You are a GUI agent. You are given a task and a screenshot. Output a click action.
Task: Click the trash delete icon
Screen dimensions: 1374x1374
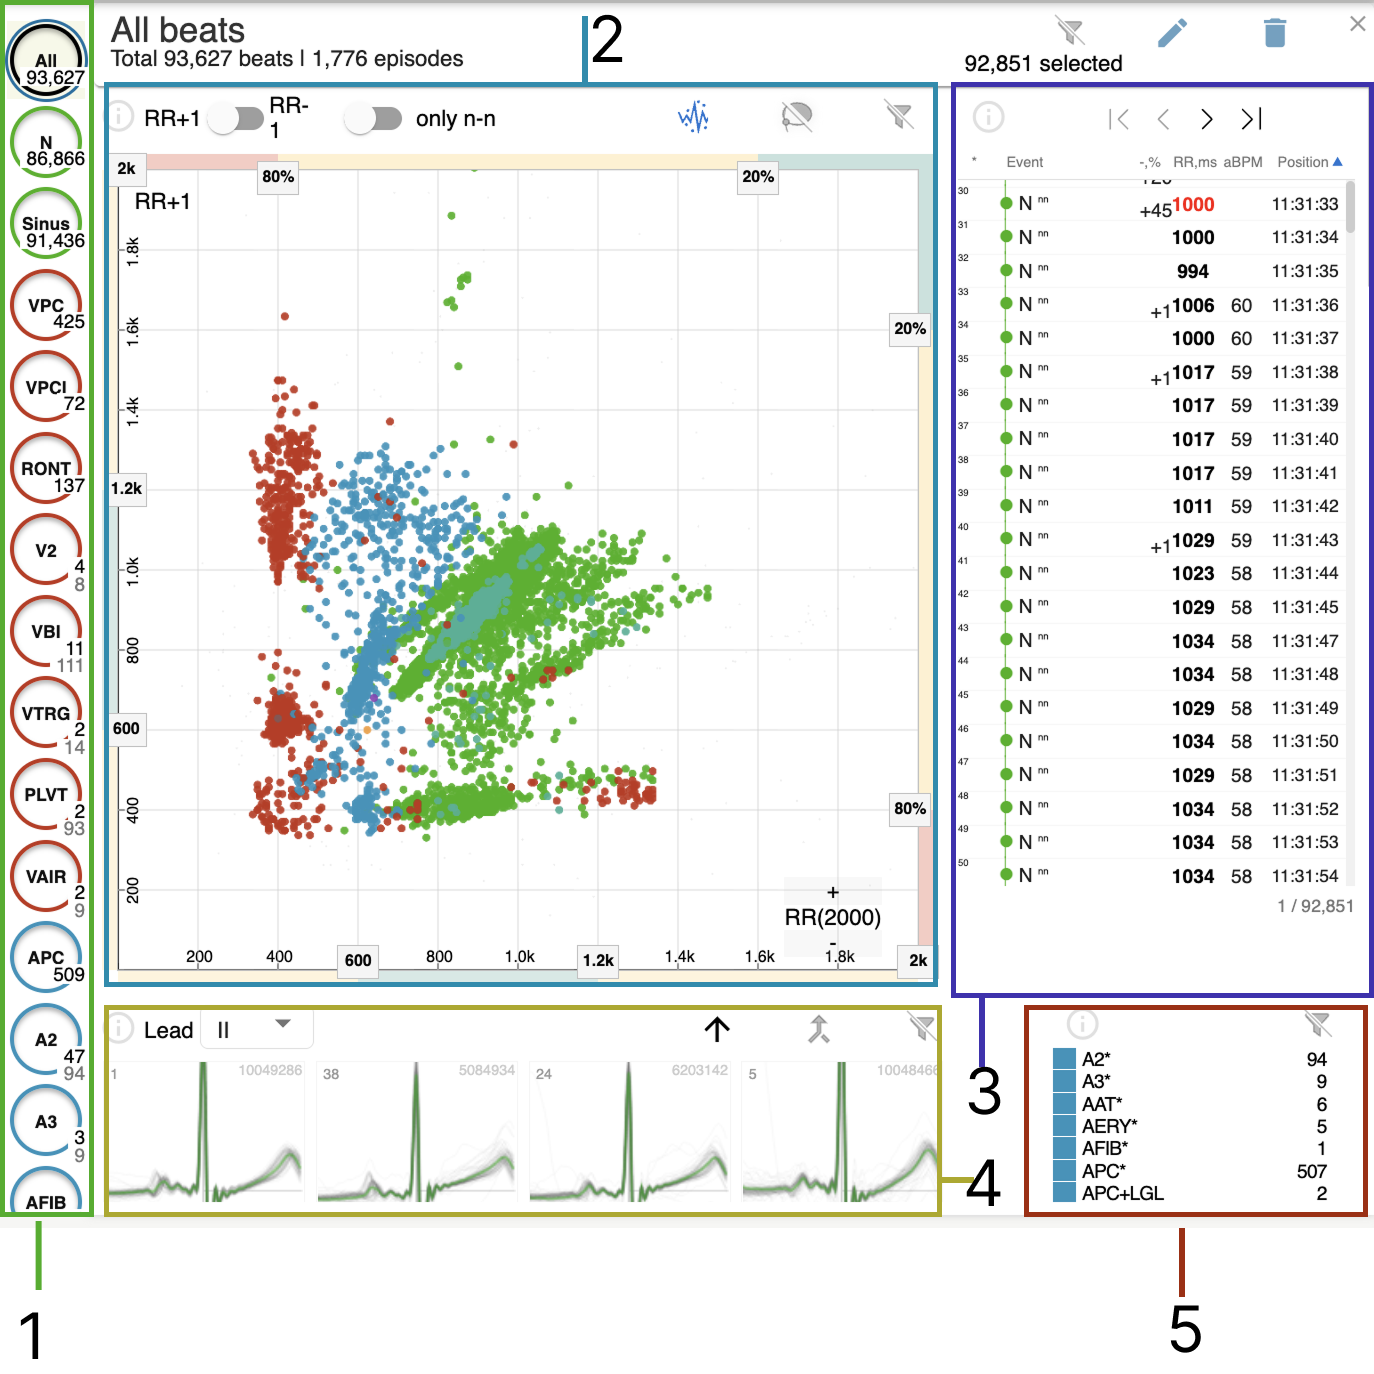point(1274,33)
